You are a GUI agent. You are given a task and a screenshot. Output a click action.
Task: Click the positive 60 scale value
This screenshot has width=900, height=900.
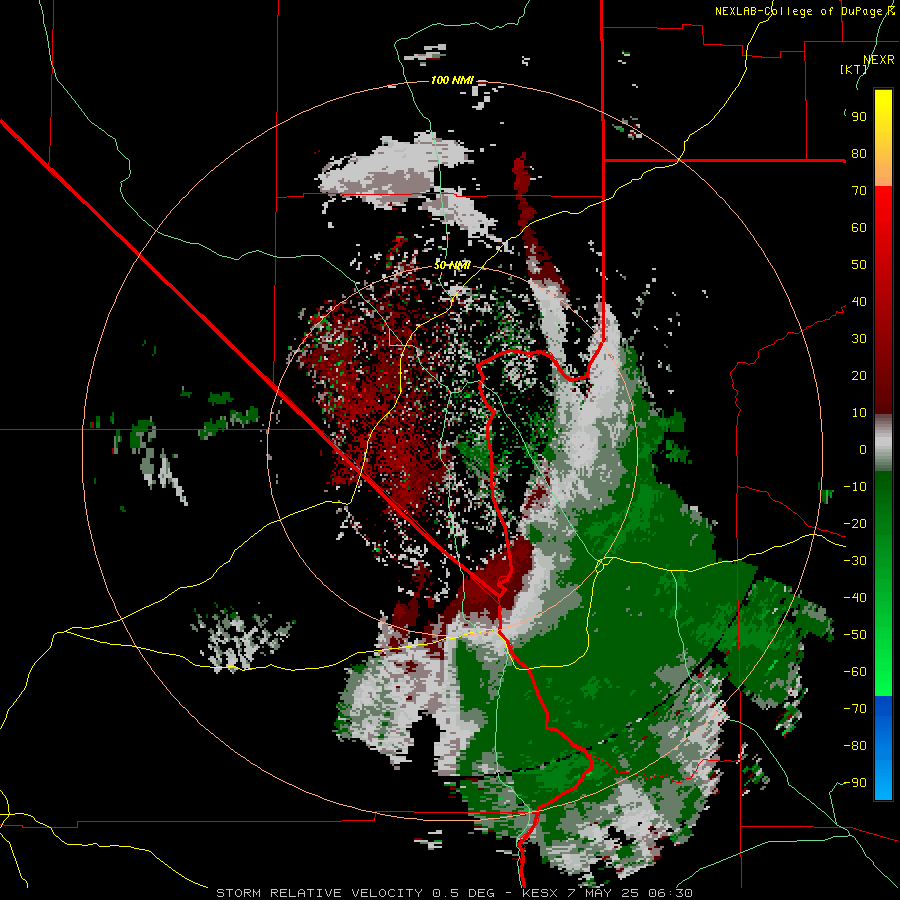pos(859,228)
